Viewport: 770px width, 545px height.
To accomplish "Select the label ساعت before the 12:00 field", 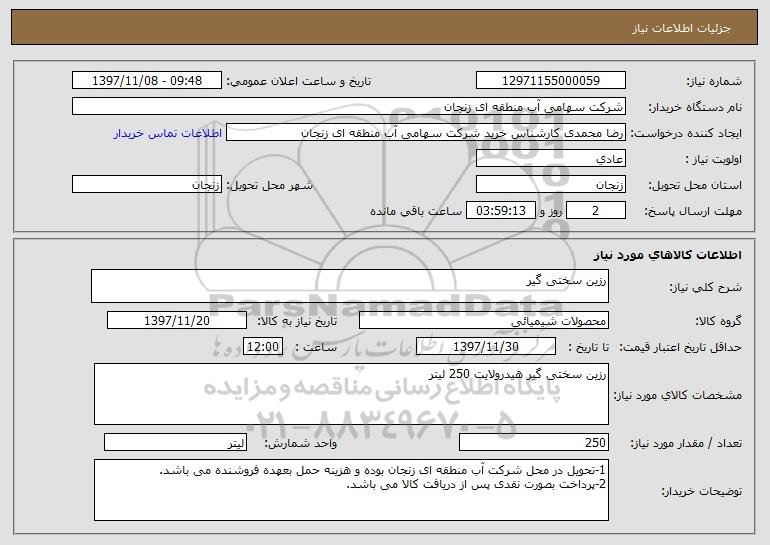I will pyautogui.click(x=316, y=348).
